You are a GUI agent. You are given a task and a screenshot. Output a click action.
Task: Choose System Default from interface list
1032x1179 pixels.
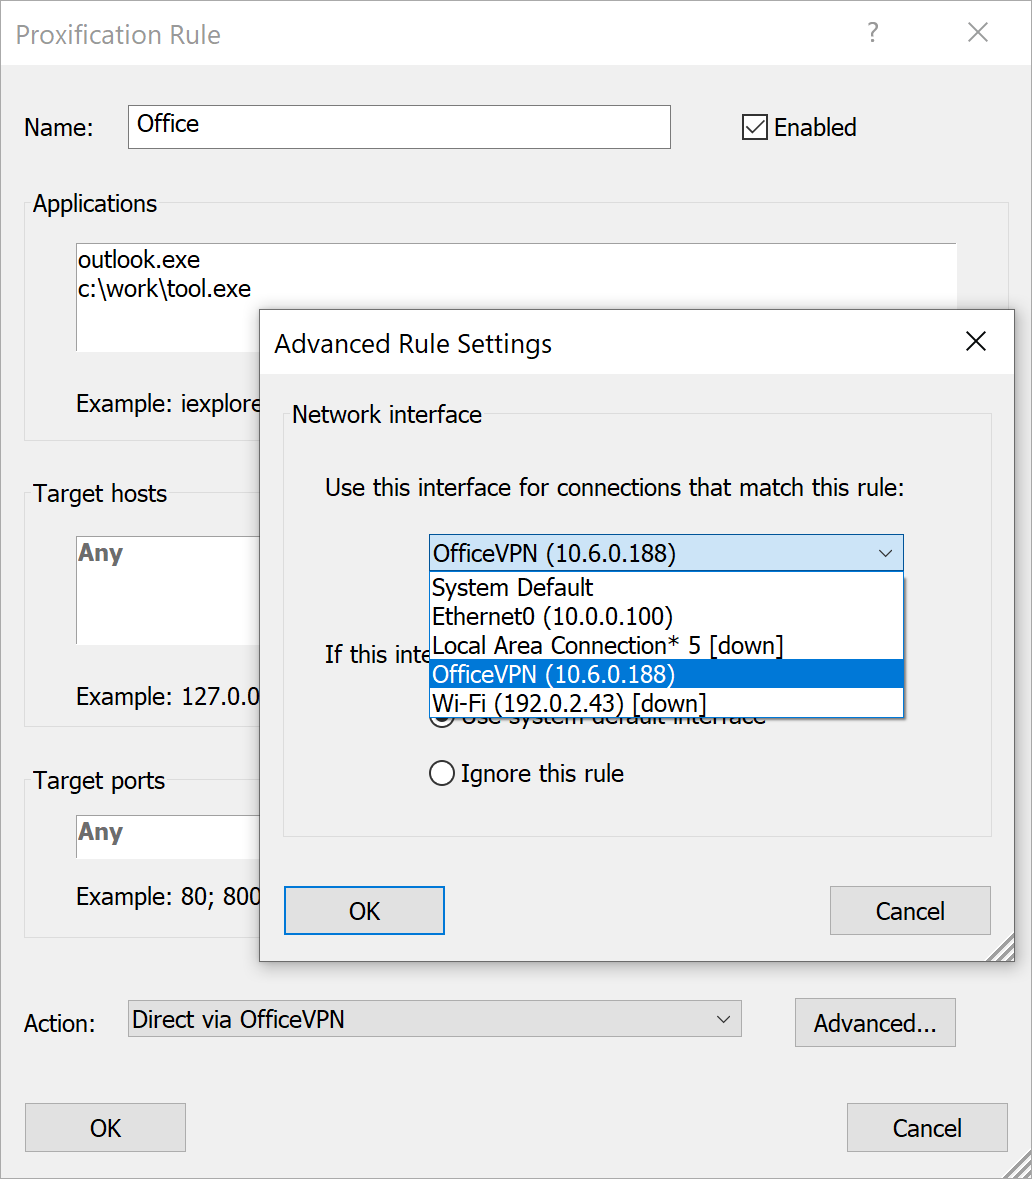pyautogui.click(x=513, y=587)
